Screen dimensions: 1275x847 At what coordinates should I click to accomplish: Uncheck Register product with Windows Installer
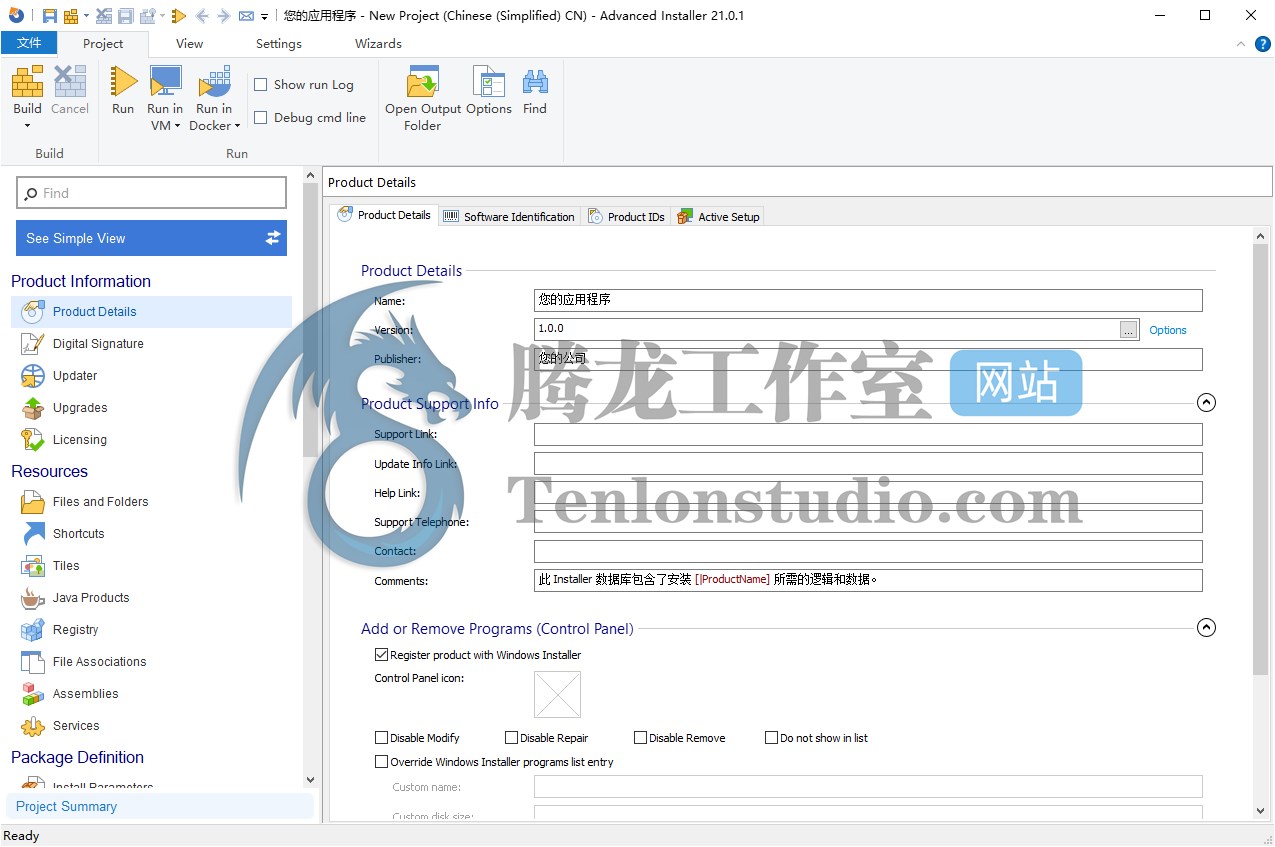381,655
